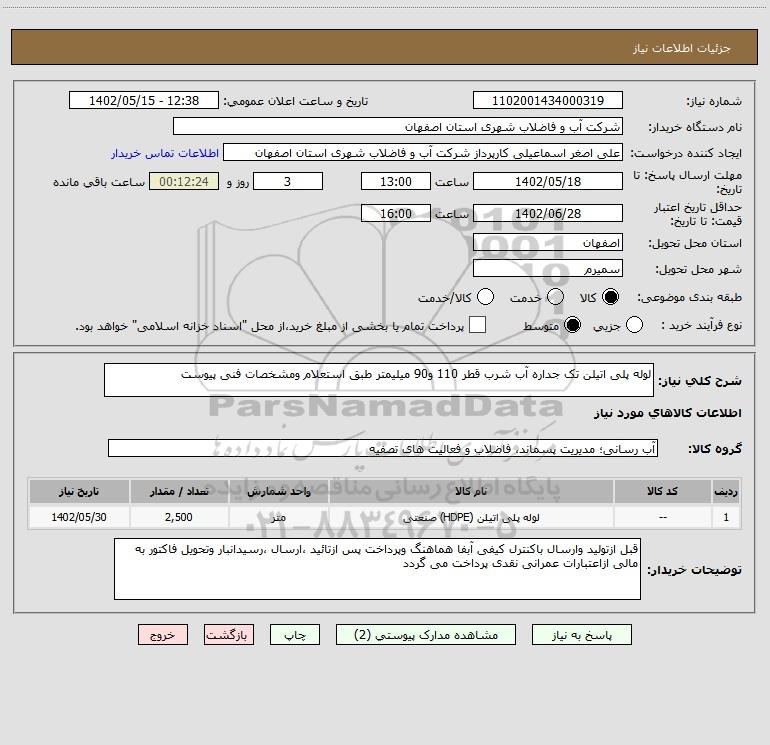Click the general need description field
This screenshot has height=745, width=770.
379,380
